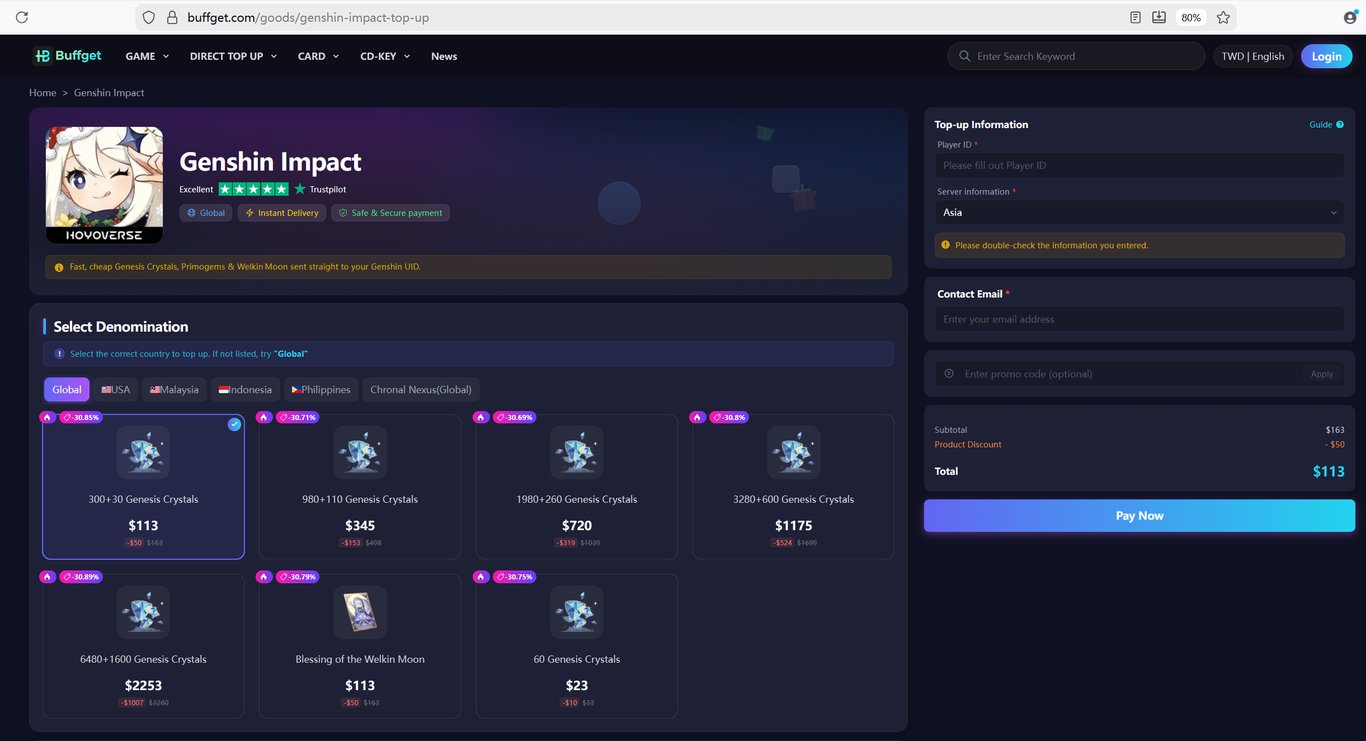Switch to the Global region tab

tap(67, 389)
